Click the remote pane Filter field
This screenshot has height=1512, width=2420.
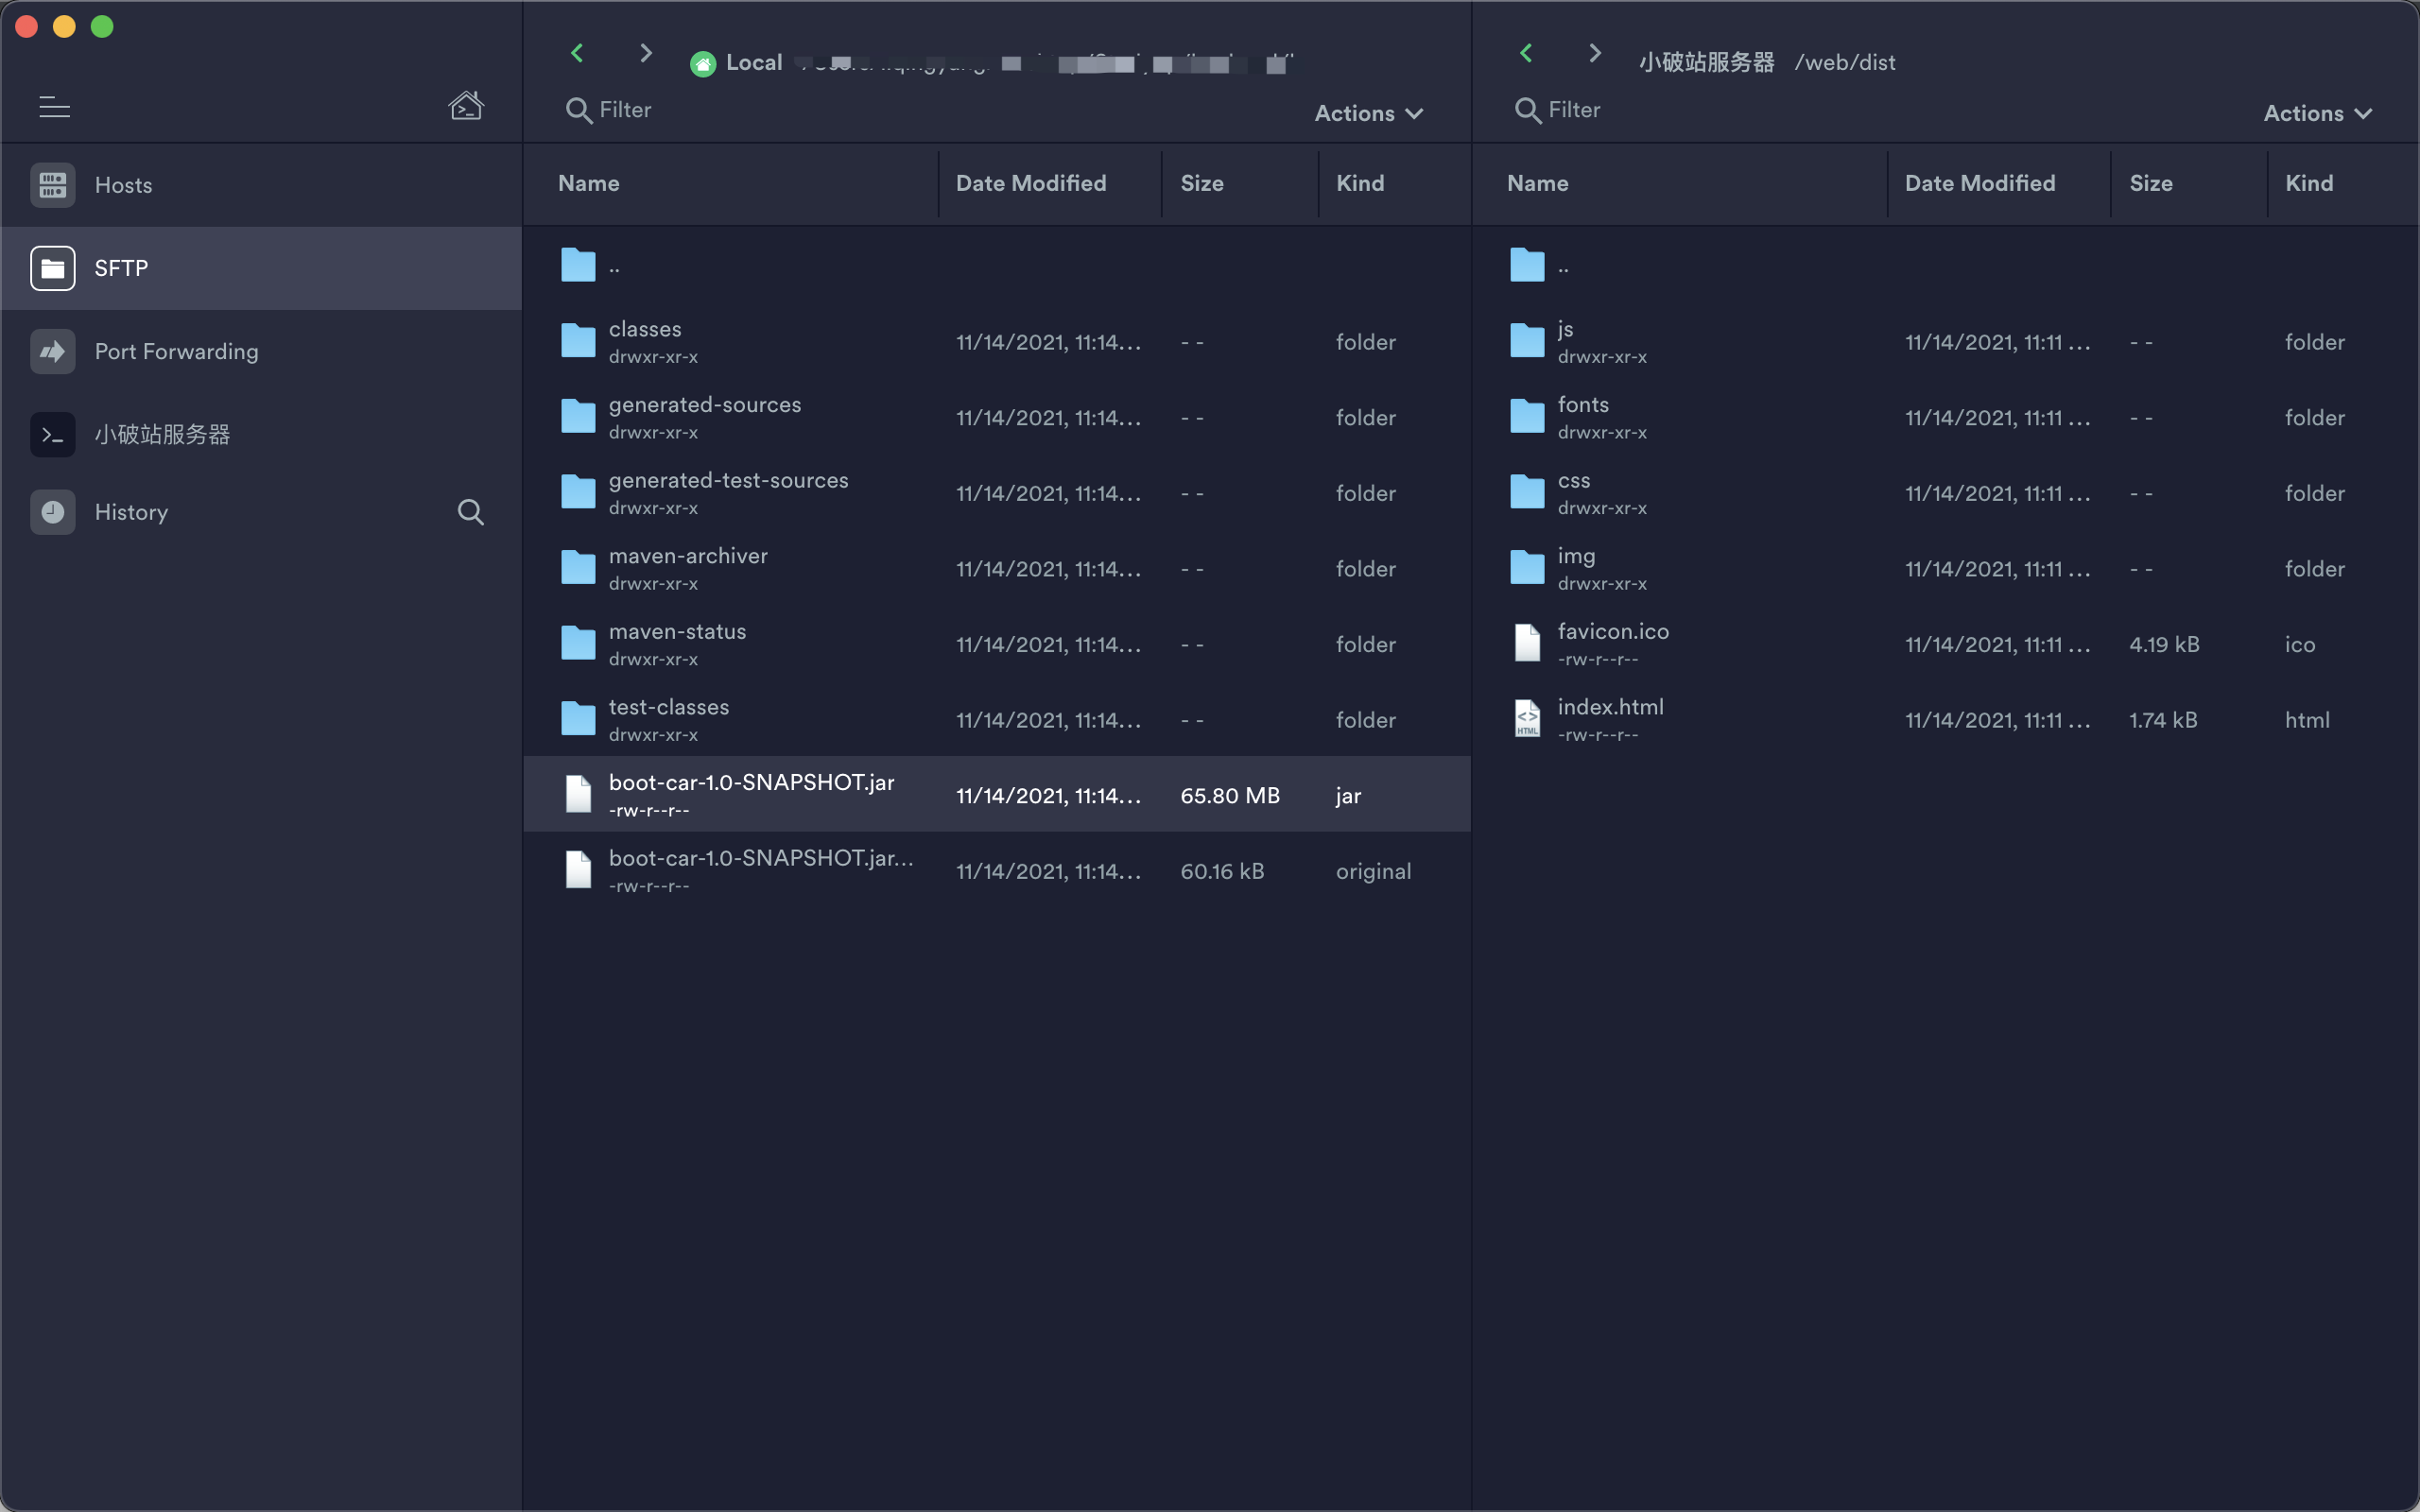tap(1574, 110)
